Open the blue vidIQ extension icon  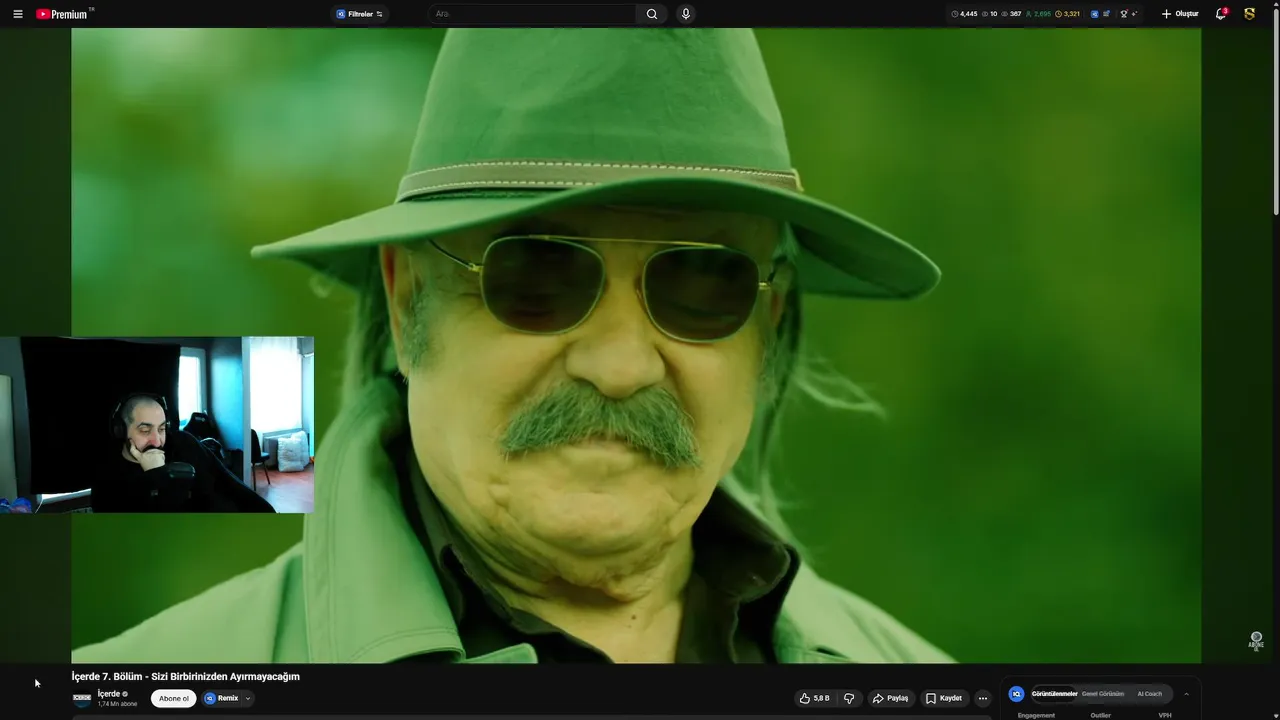tap(1095, 14)
